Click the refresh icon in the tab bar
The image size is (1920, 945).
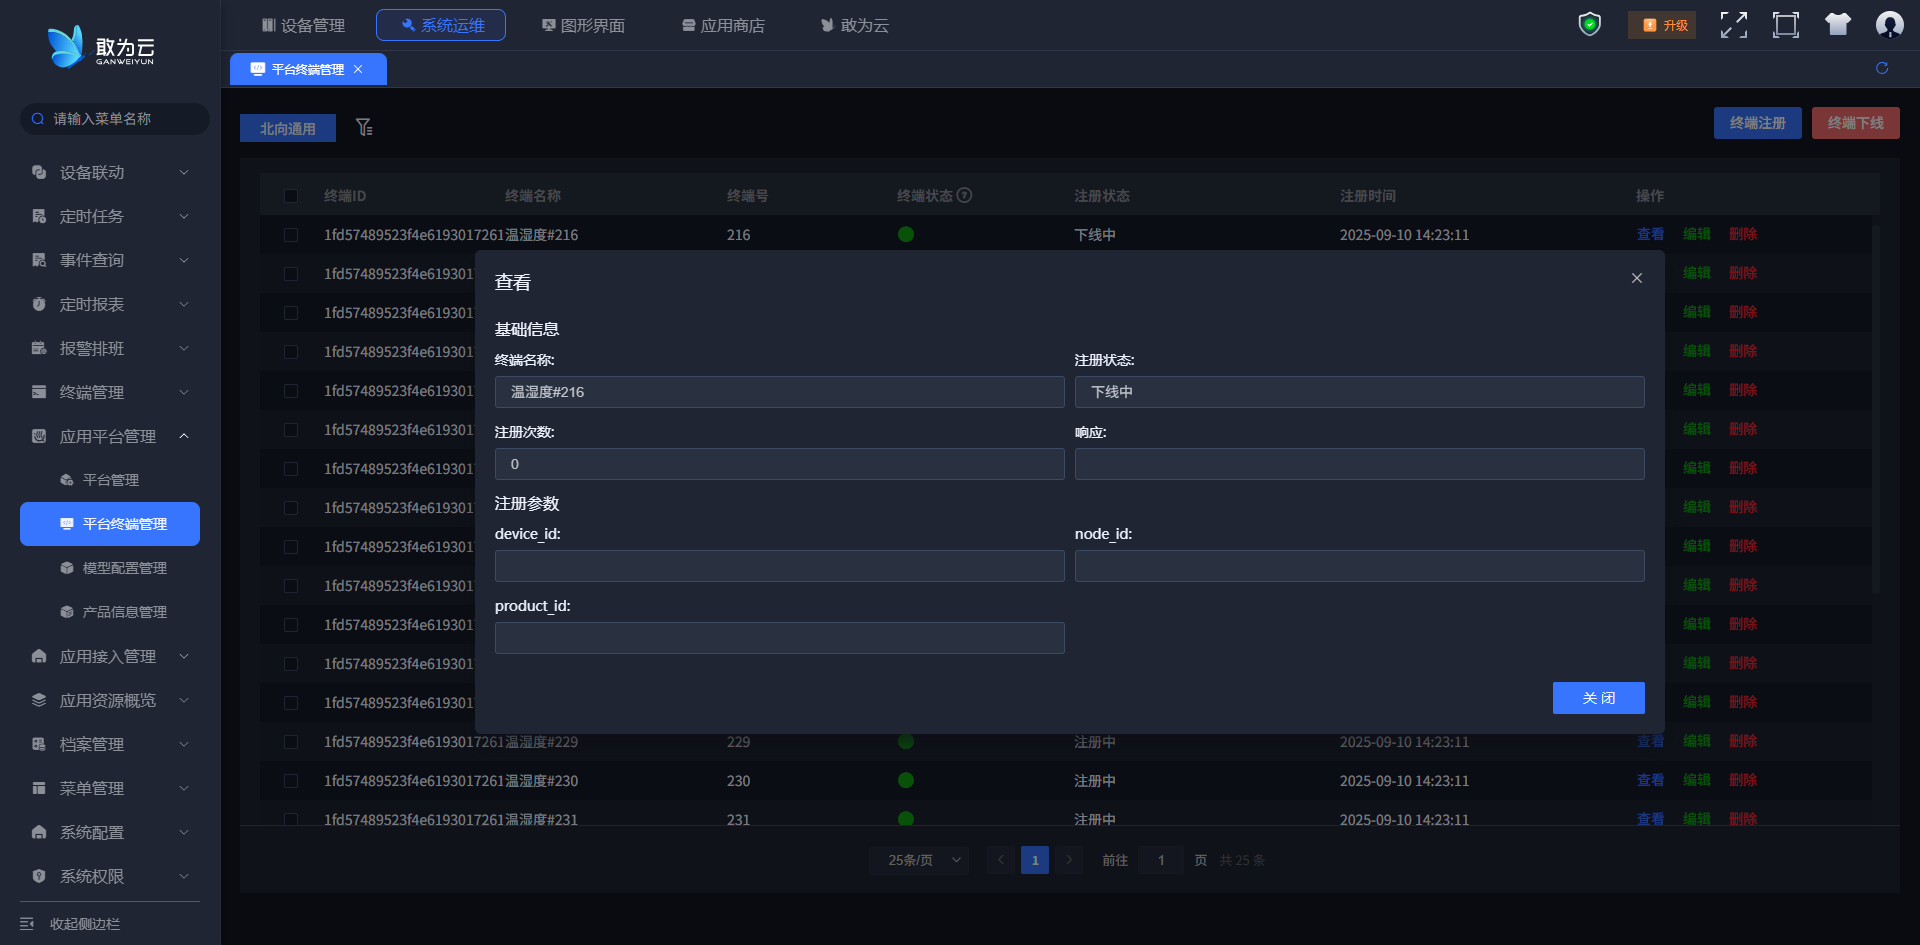[1882, 68]
